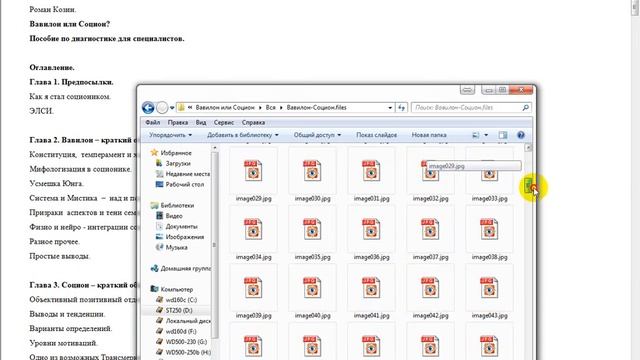Viewport: 640px width, 360px height.
Task: Open the Правка menu
Action: [178, 122]
